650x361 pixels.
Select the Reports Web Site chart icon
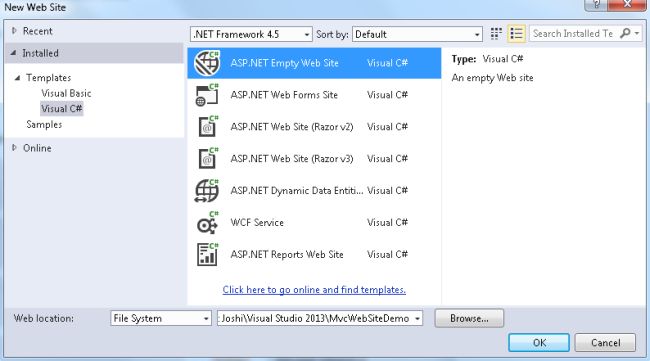coord(207,254)
